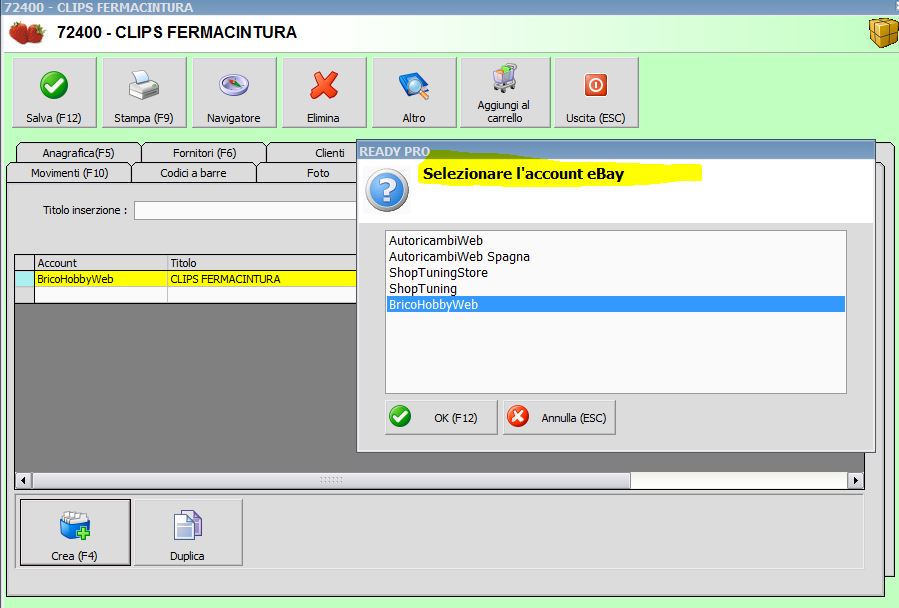Open the Codici a barre tab
899x608 pixels.
tap(193, 173)
